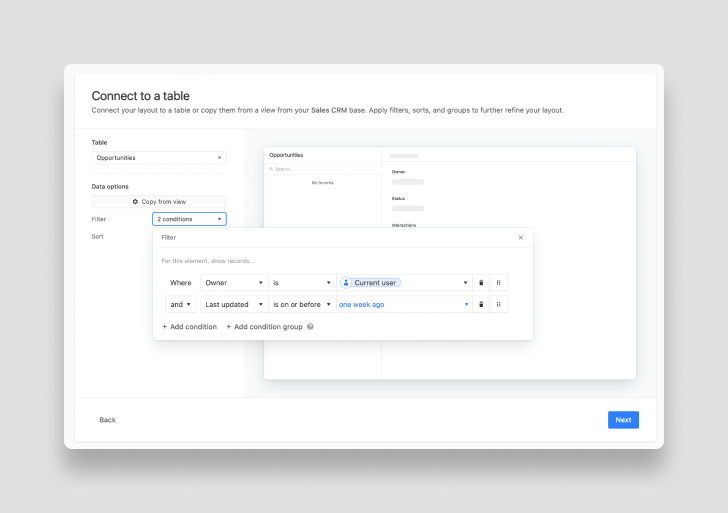The image size is (728, 513).
Task: Click Add condition group
Action: pos(264,327)
